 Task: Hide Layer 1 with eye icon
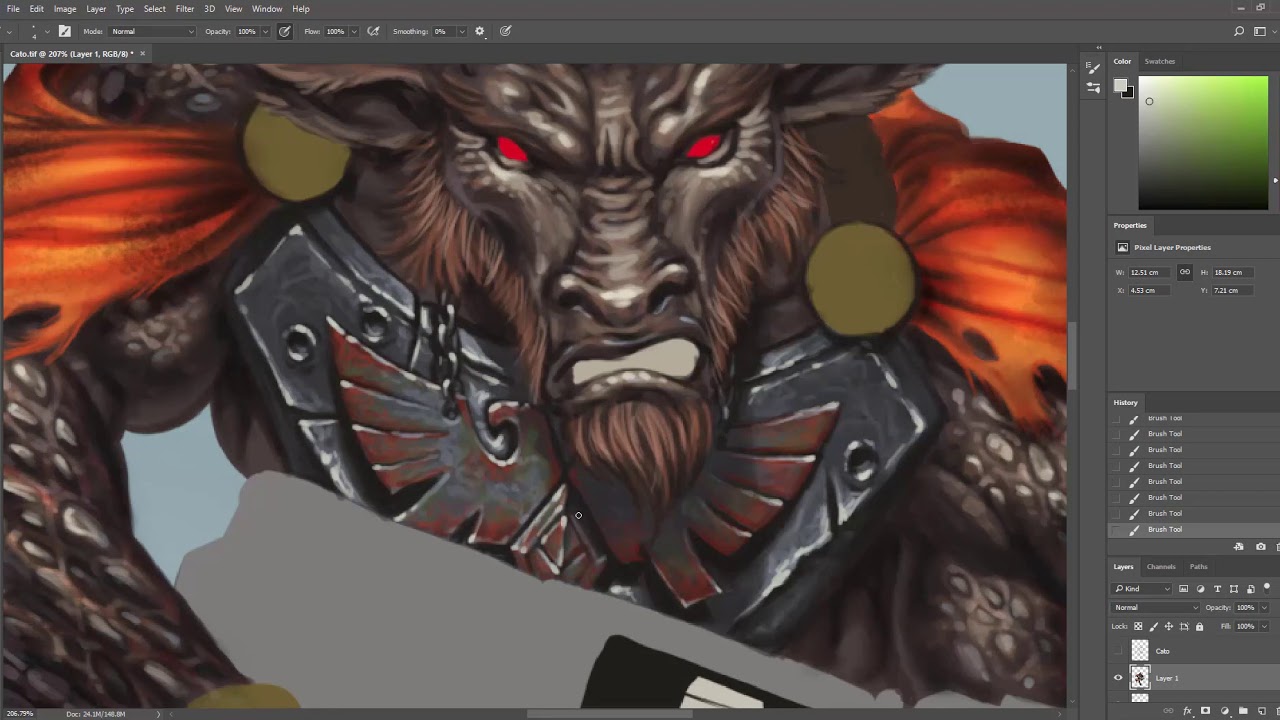click(1118, 678)
